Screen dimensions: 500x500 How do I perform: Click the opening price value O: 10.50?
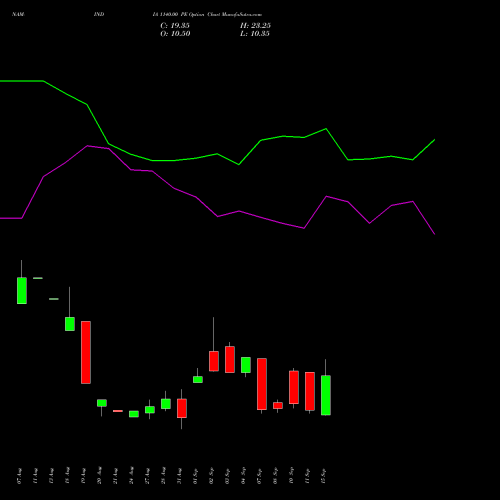175,33
